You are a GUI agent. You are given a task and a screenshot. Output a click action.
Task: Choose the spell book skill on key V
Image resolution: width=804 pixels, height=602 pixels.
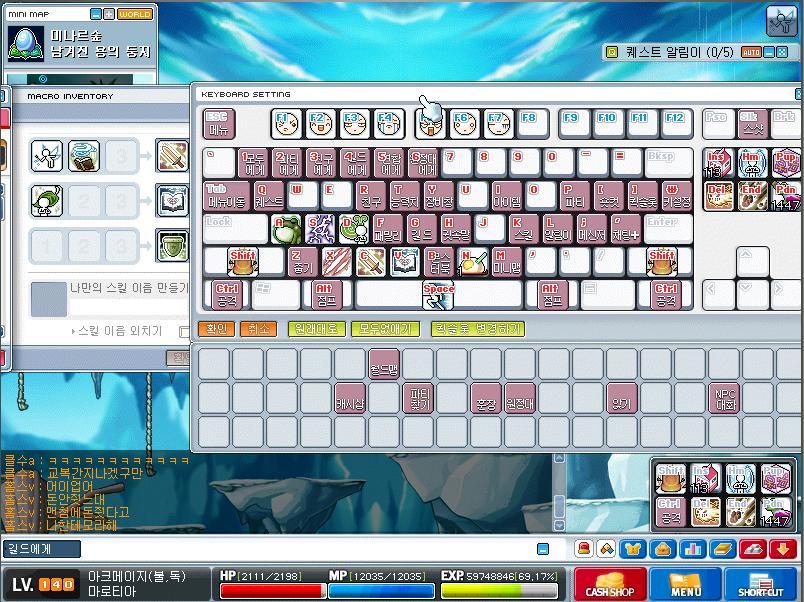pyautogui.click(x=405, y=262)
